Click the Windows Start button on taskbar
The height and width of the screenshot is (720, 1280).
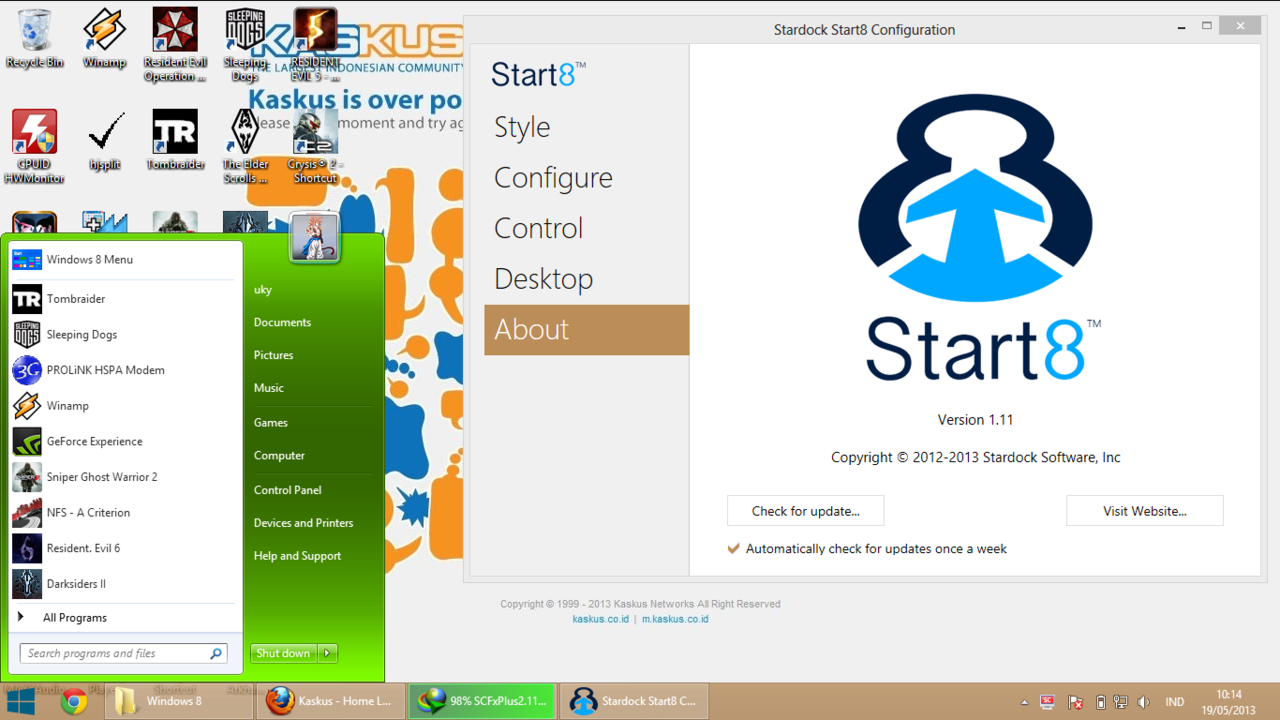pos(22,701)
